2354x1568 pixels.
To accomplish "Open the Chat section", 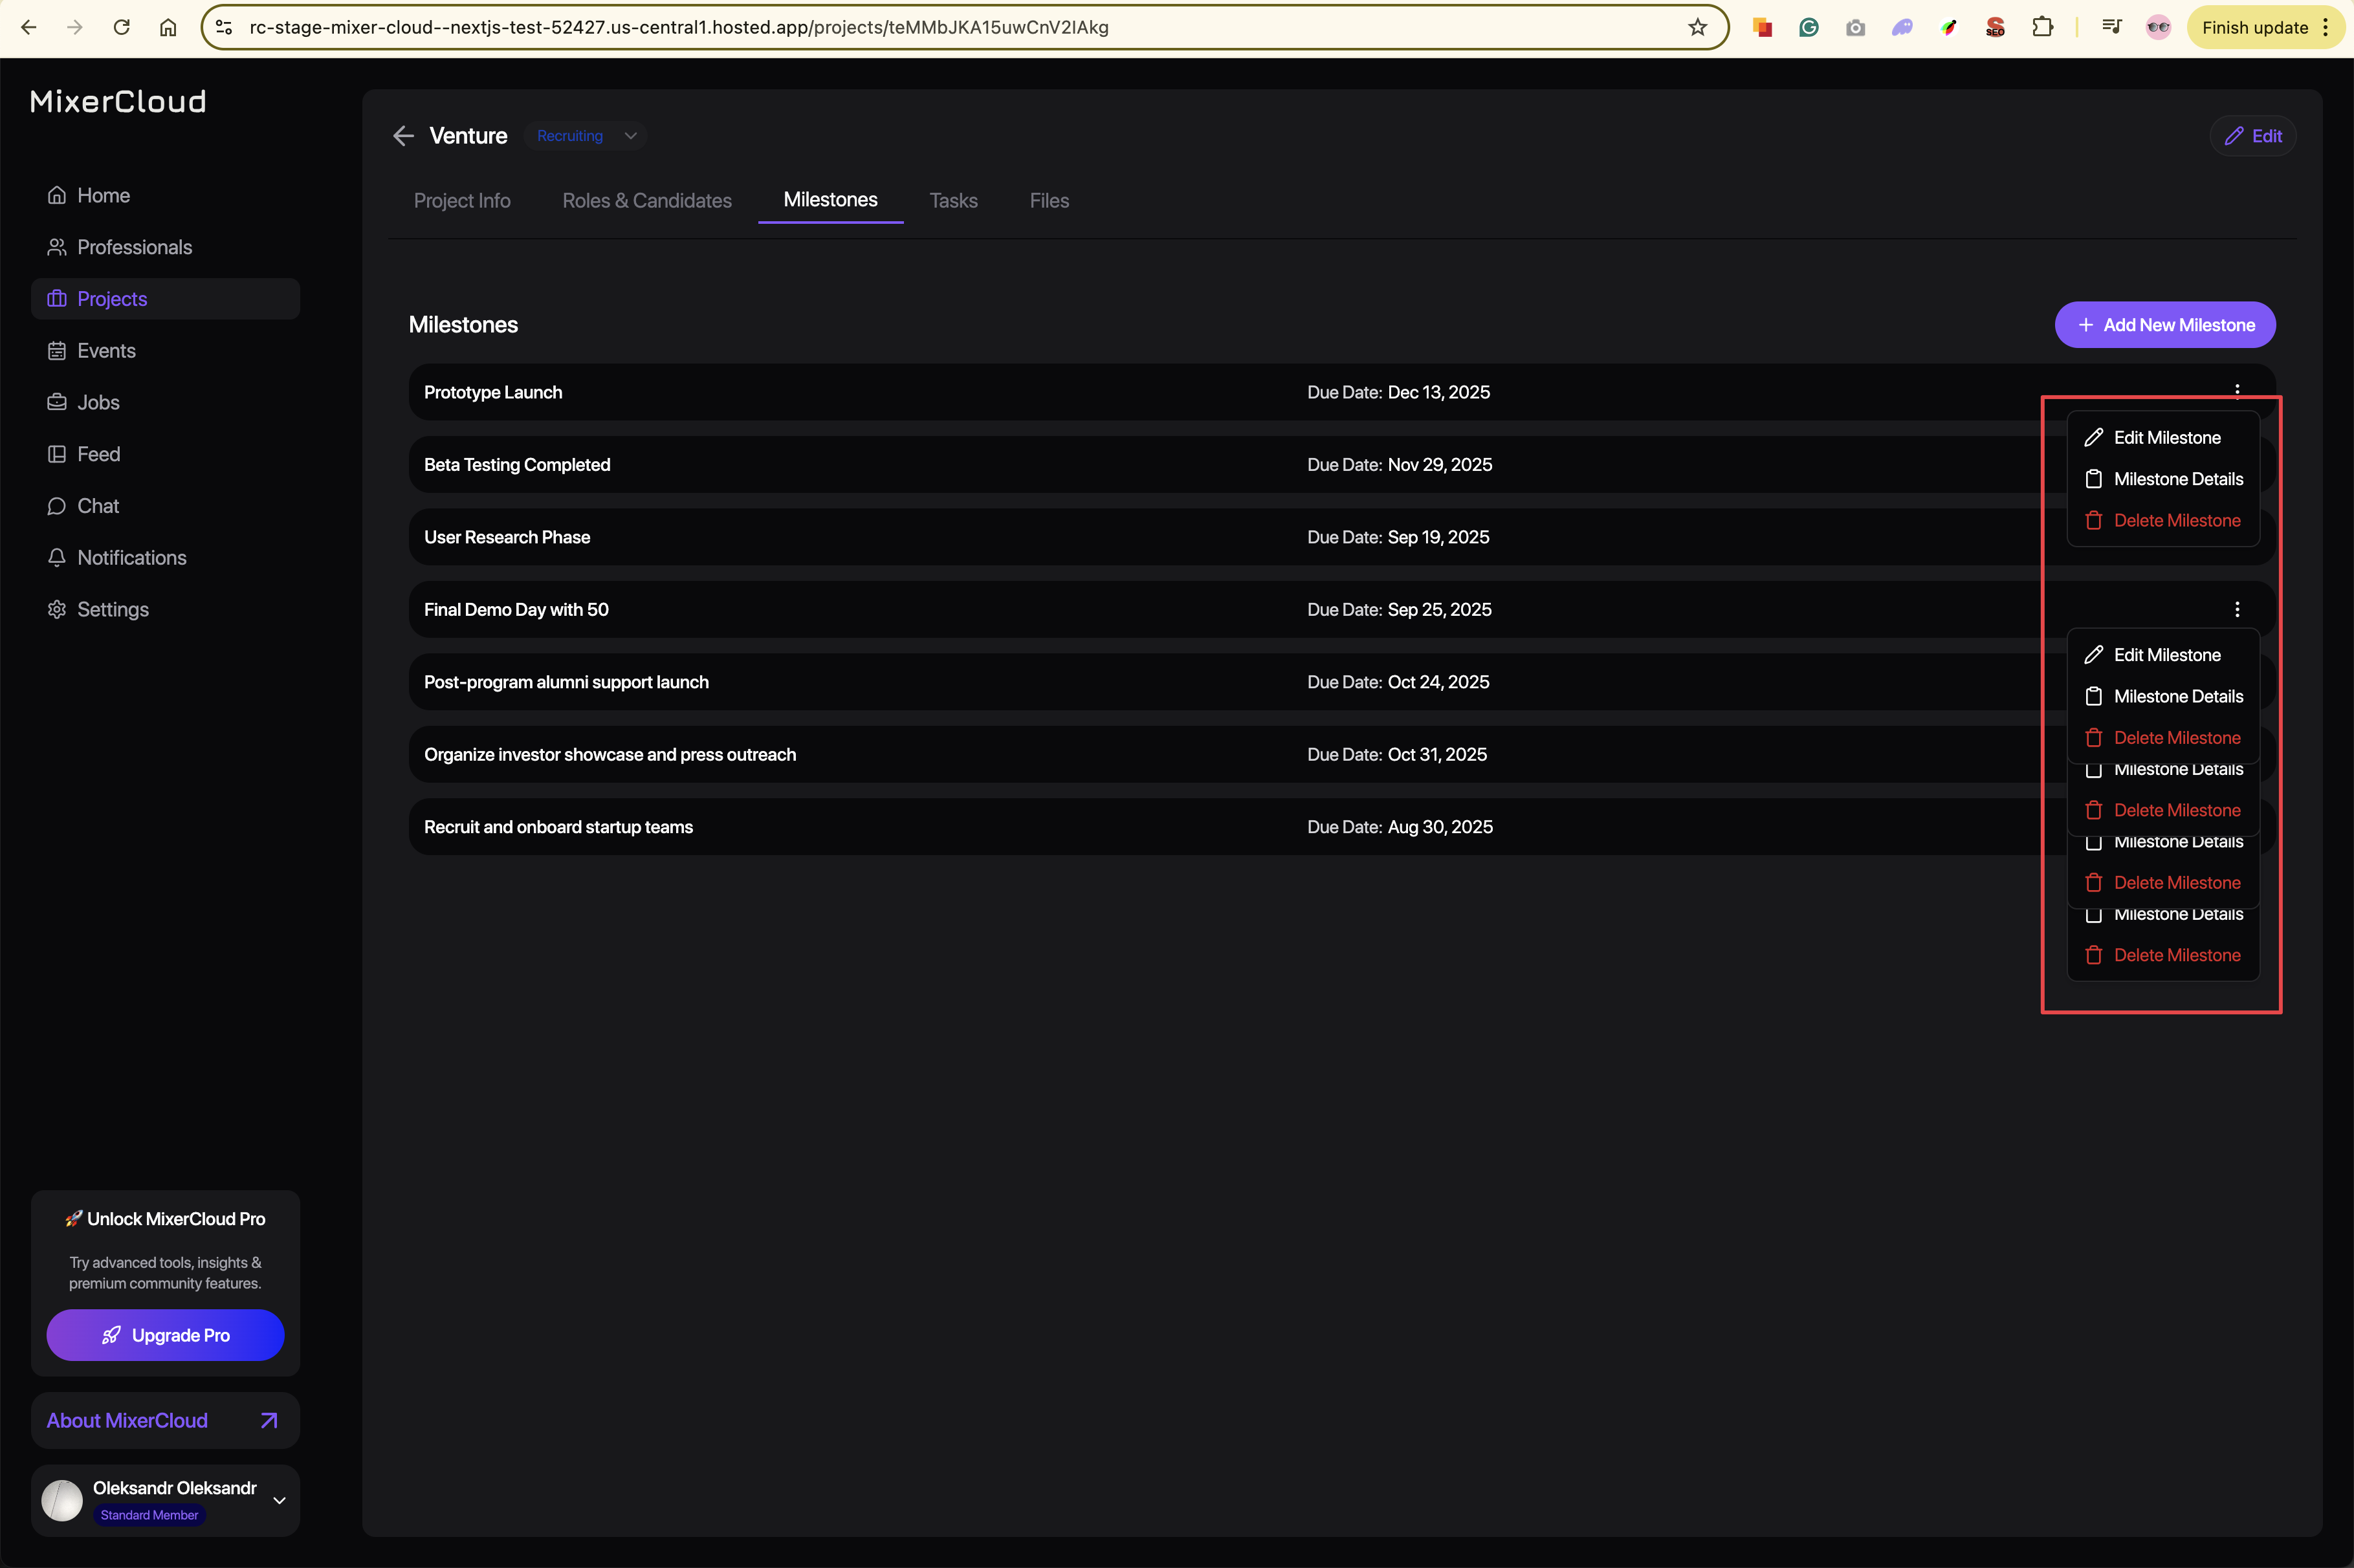I will [x=97, y=506].
